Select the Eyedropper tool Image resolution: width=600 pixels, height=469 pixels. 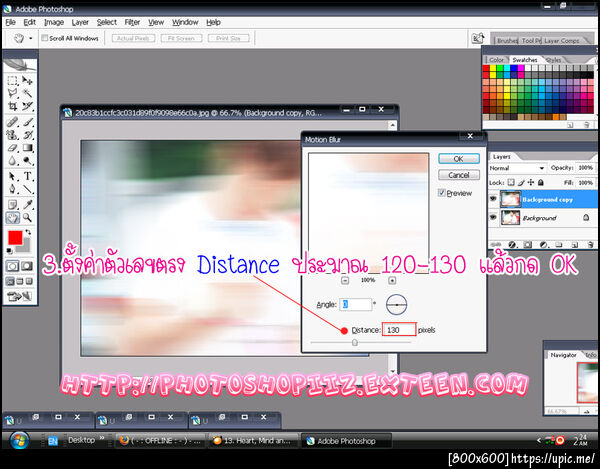tap(27, 205)
